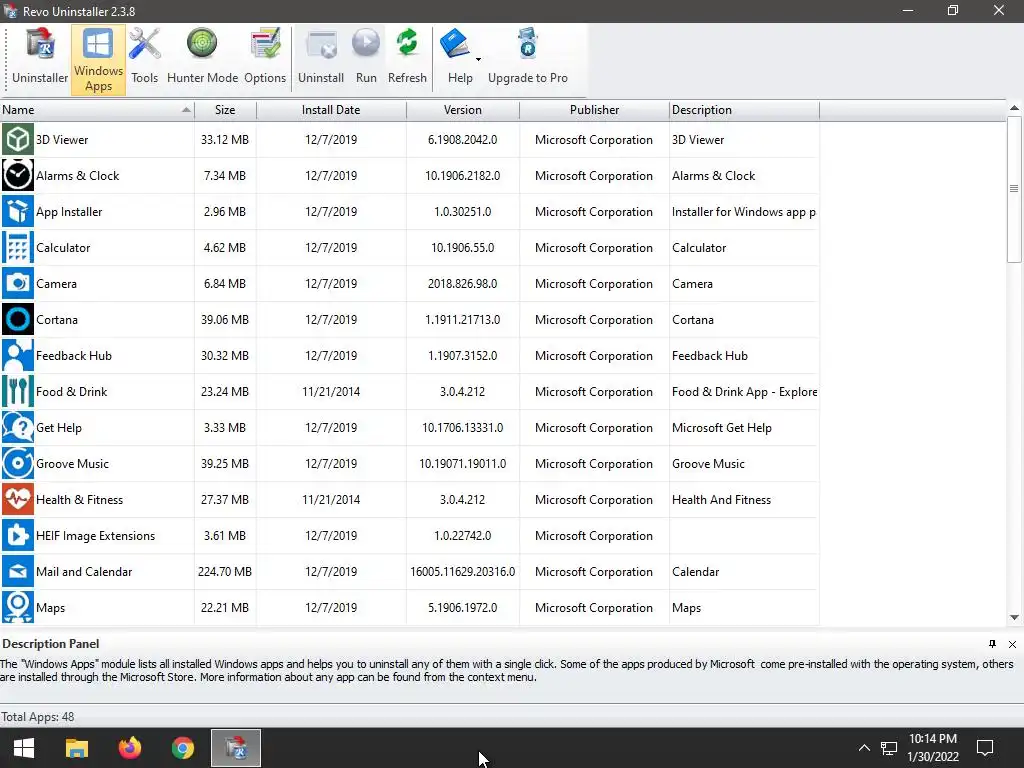The width and height of the screenshot is (1024, 768).
Task: Sort by the Description column header
Action: 744,110
